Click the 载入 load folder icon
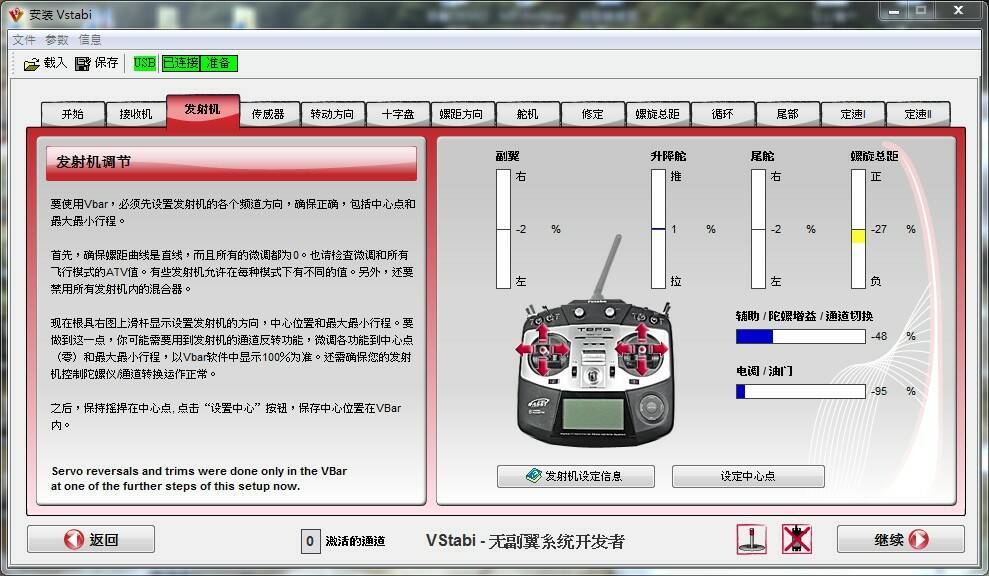 click(x=31, y=64)
